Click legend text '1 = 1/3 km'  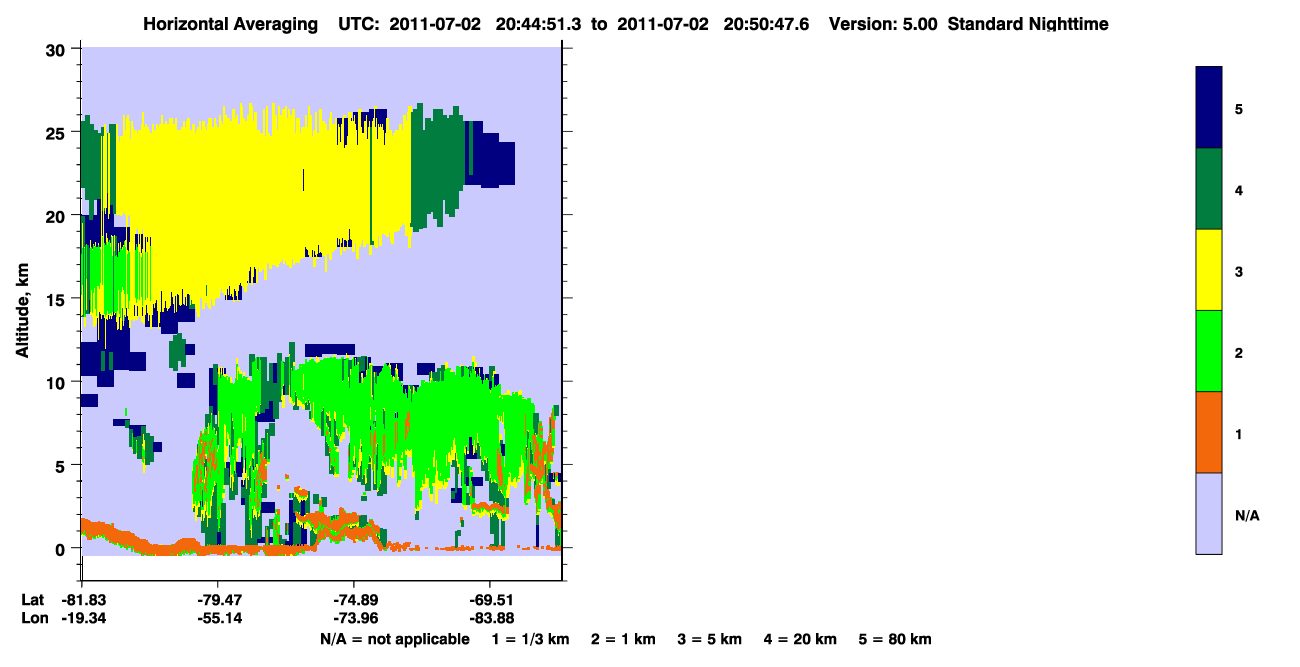(530, 639)
